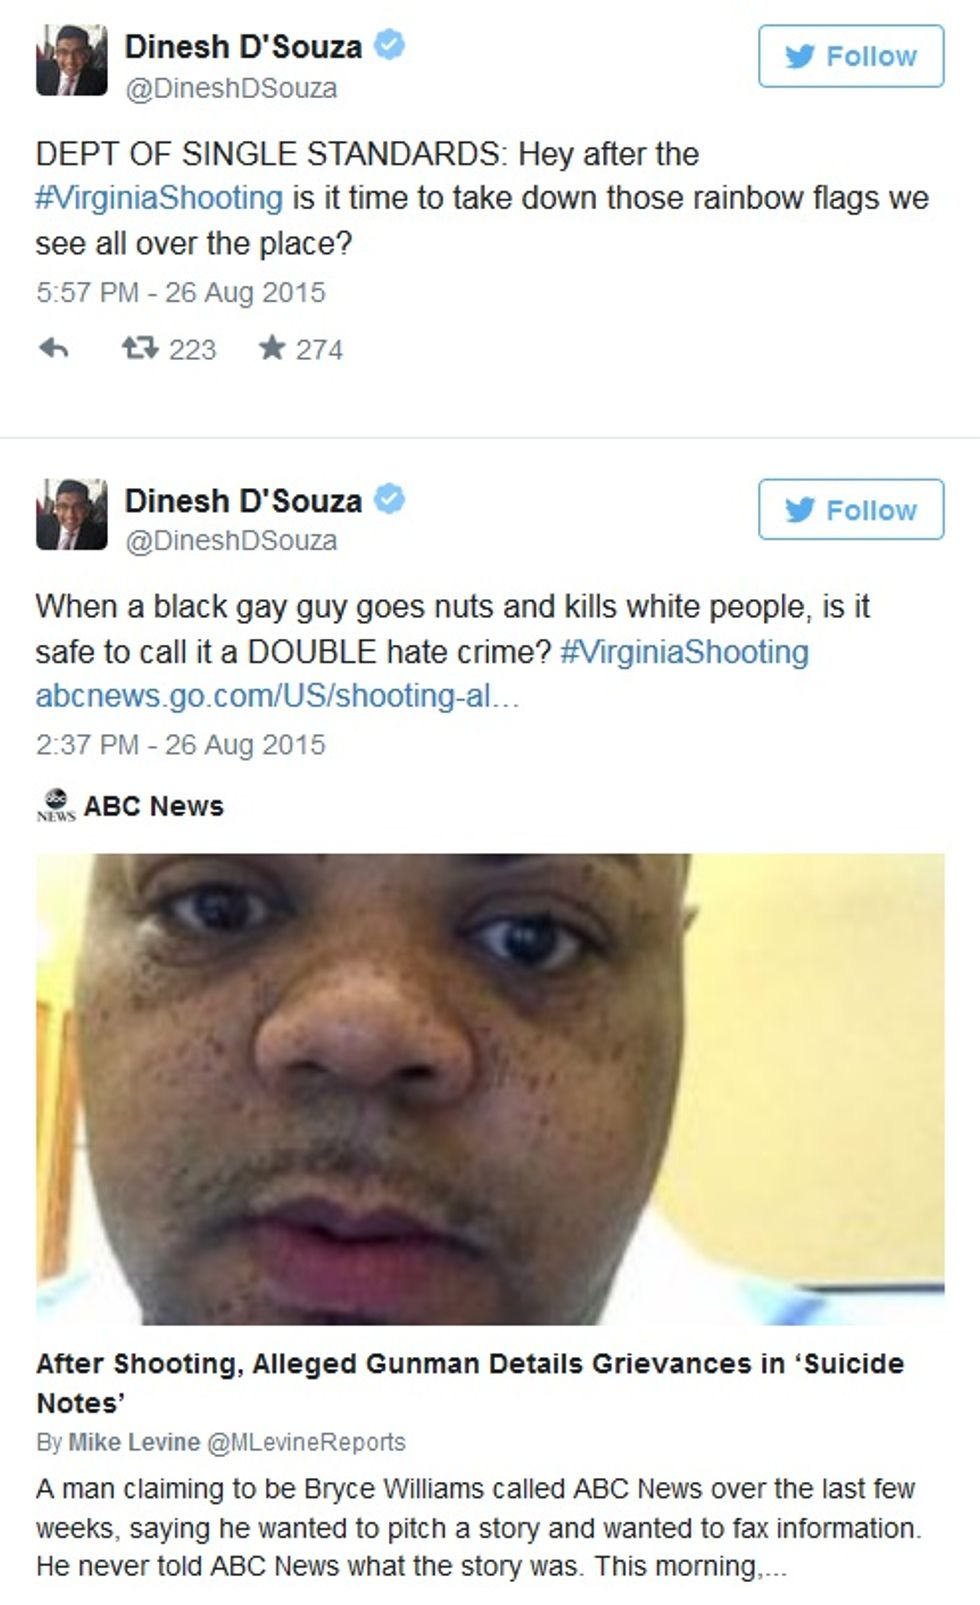Click the verified badge on the second tweet

(x=389, y=499)
